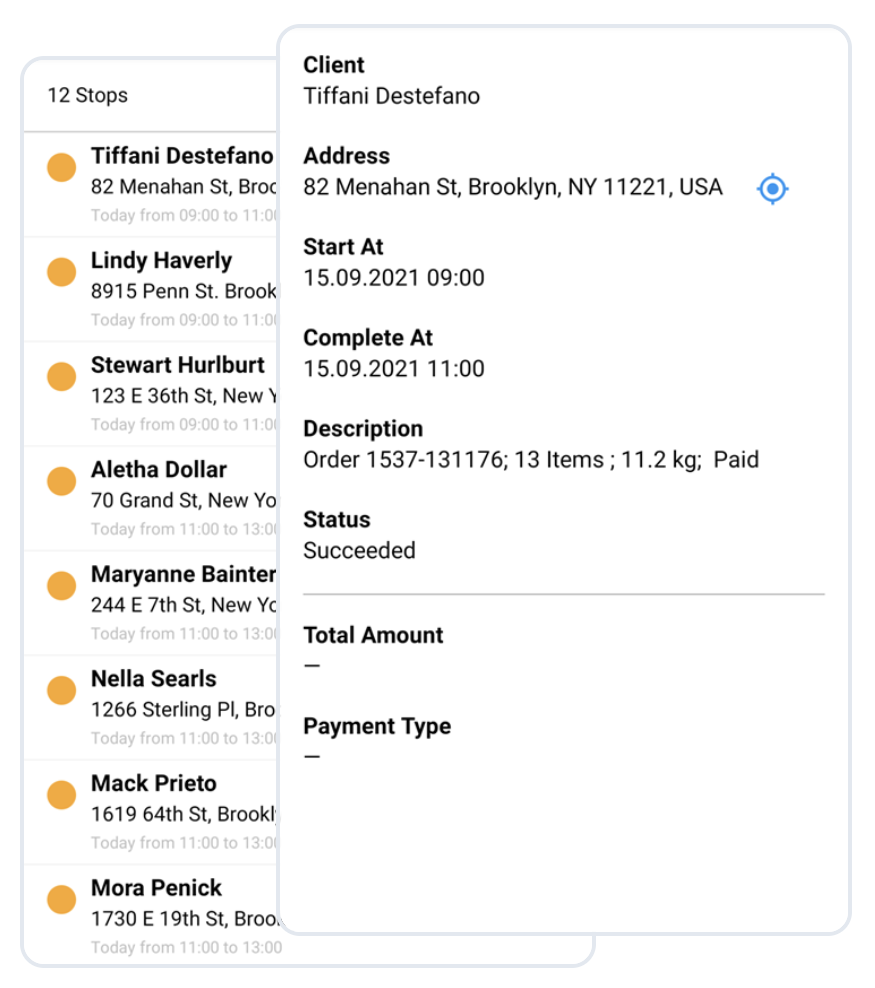The height and width of the screenshot is (988, 875).
Task: Click the Payment Type value field
Action: click(311, 755)
